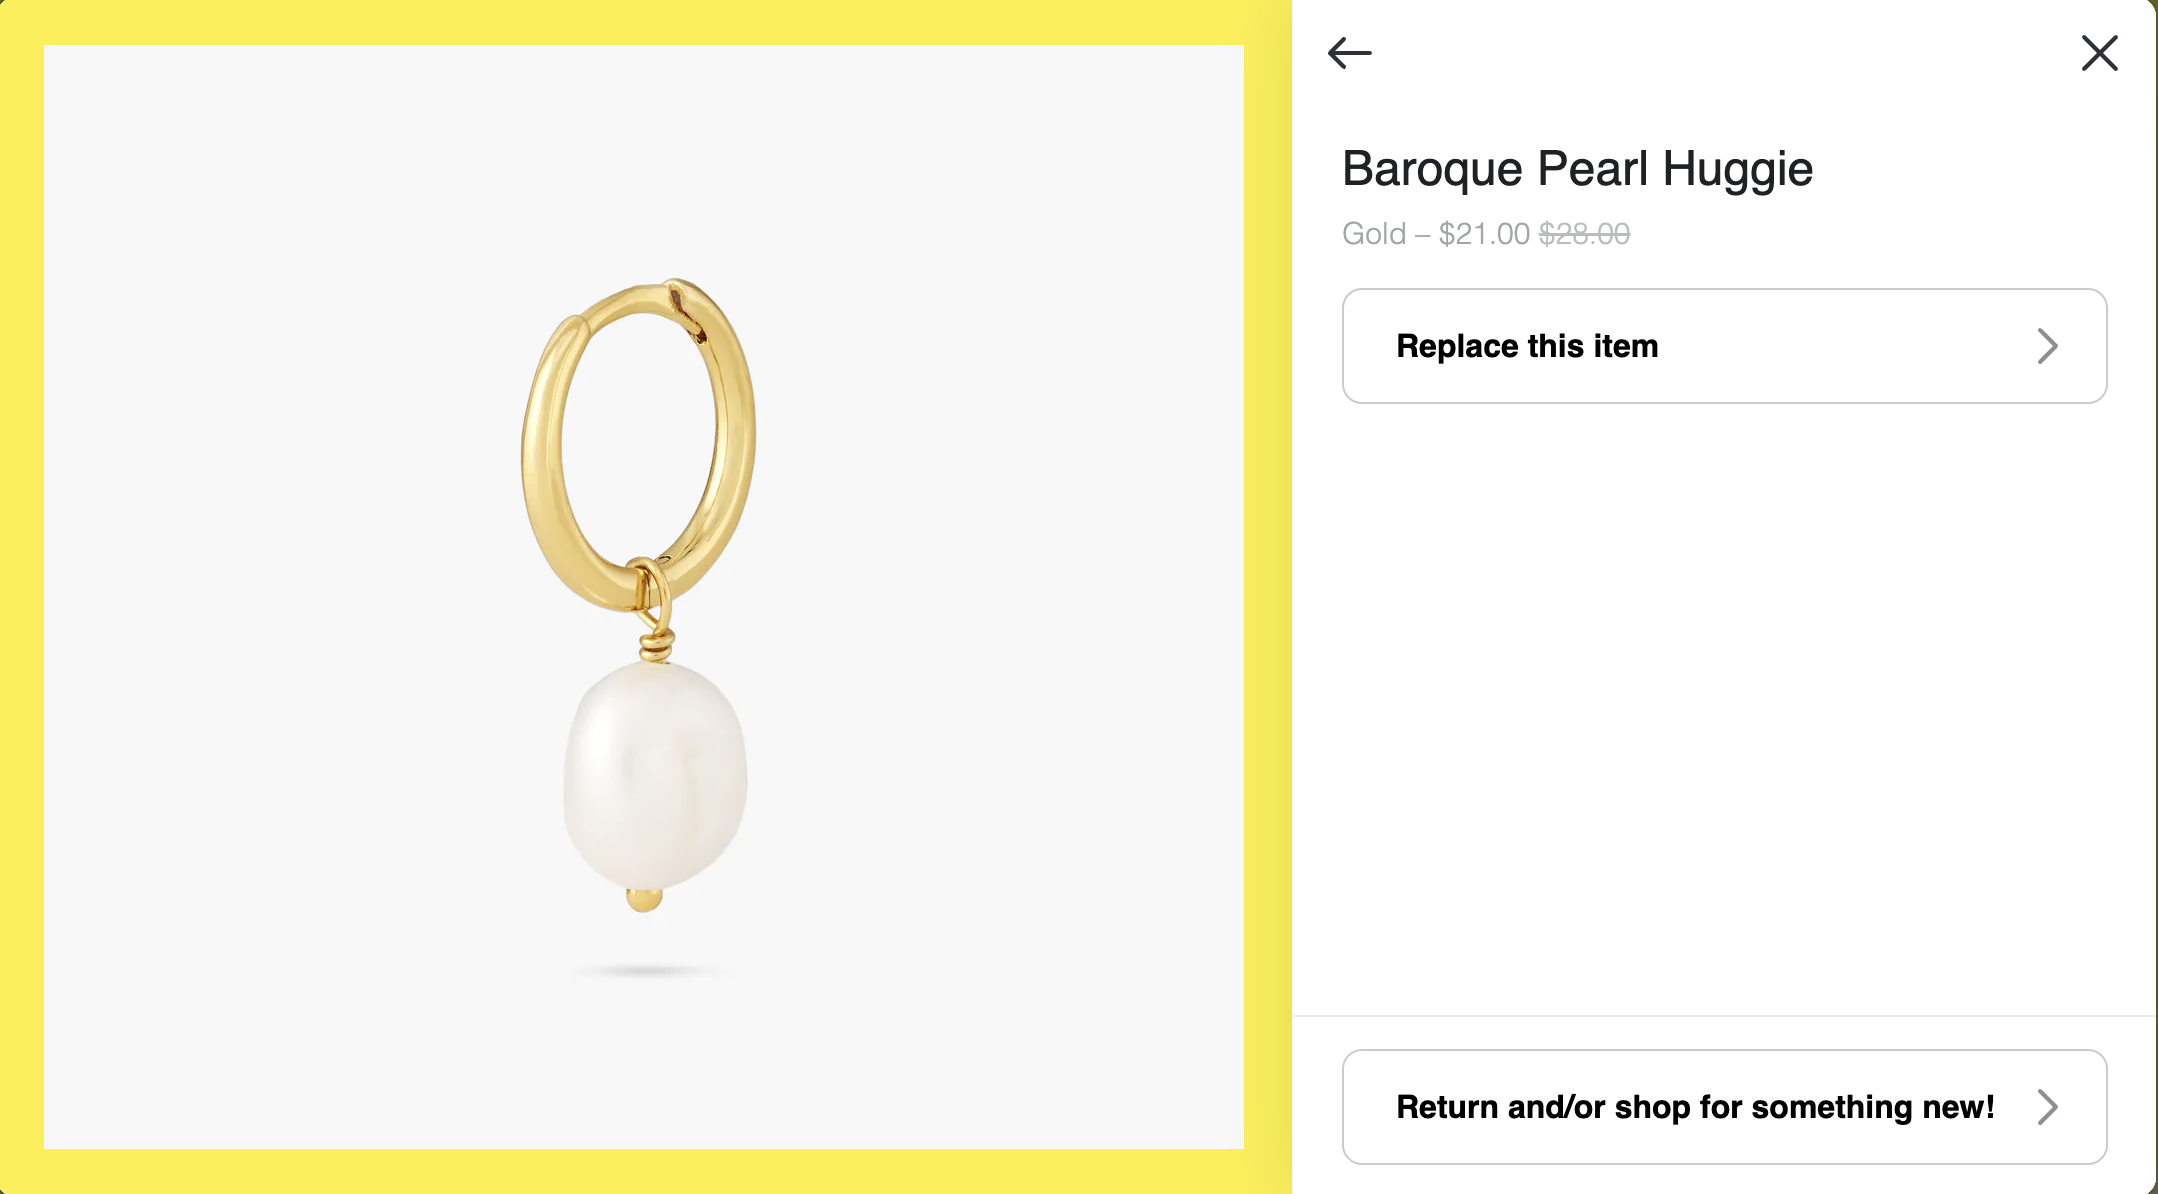Click the small gold bead below the pearl

(x=644, y=900)
